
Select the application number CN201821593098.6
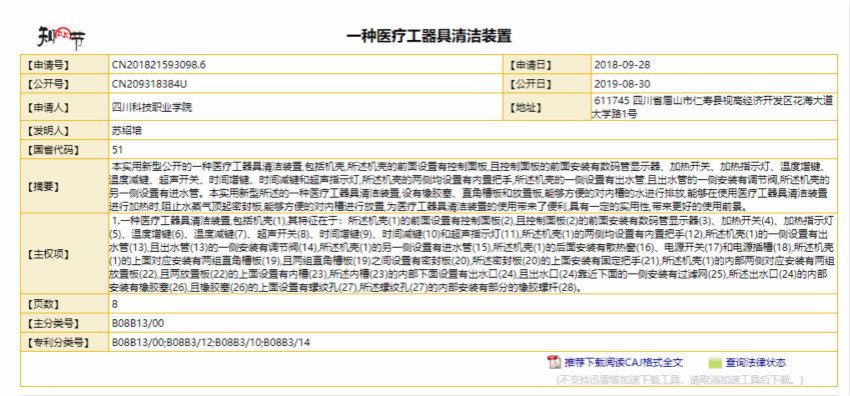pyautogui.click(x=159, y=65)
